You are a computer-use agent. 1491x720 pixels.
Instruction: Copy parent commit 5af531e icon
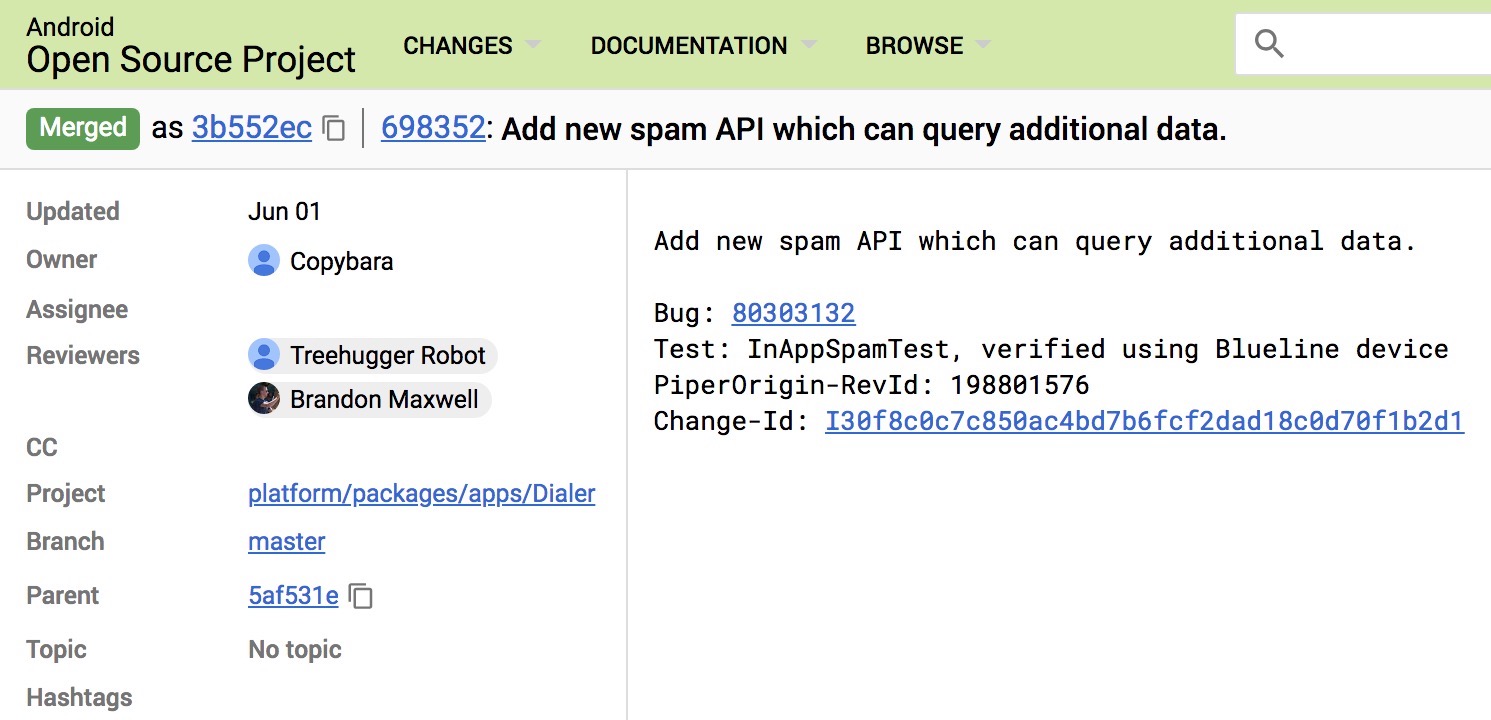point(361,597)
